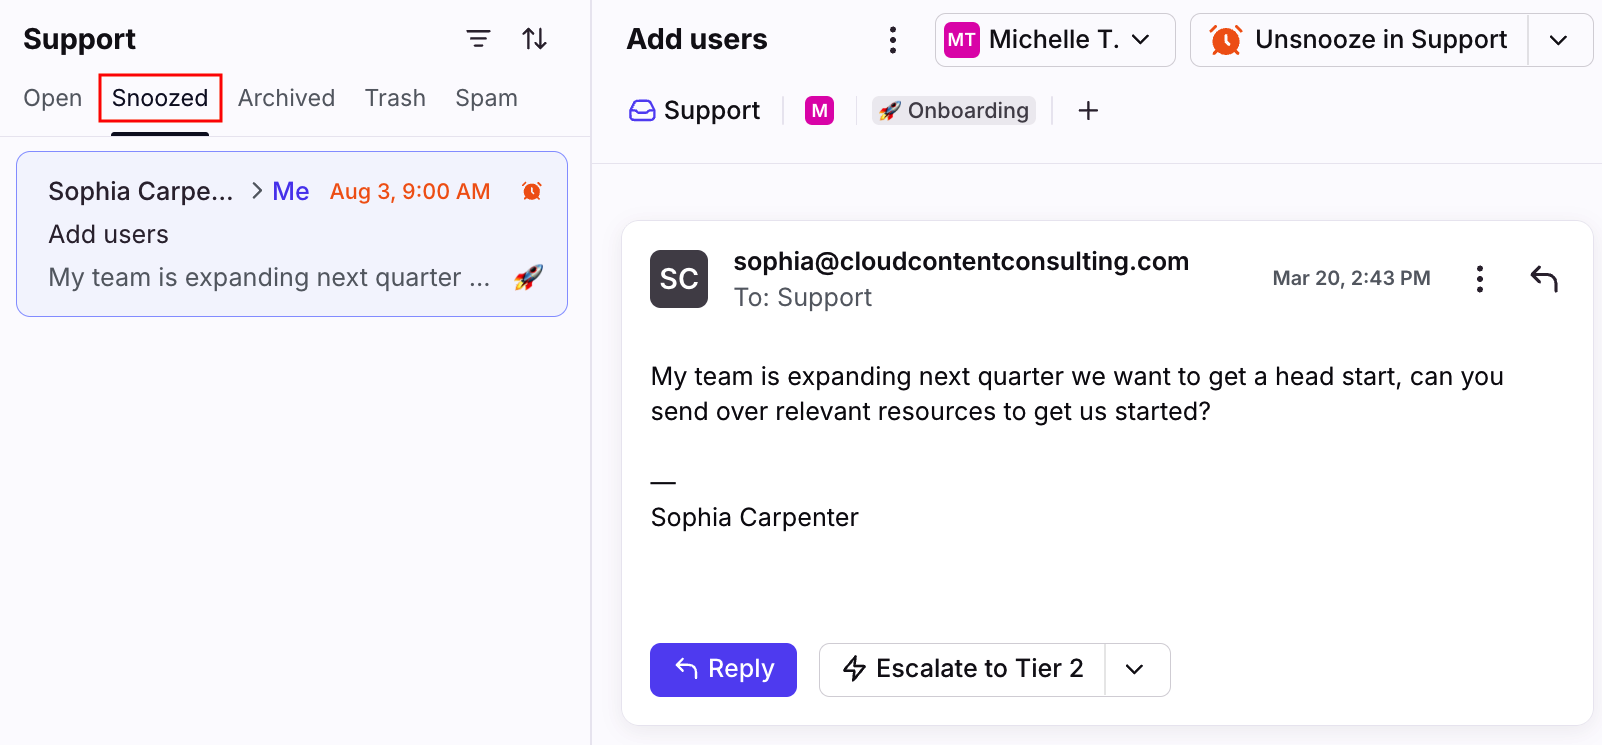Open the conversation options three-dot menu
This screenshot has height=745, width=1602.
pyautogui.click(x=893, y=40)
